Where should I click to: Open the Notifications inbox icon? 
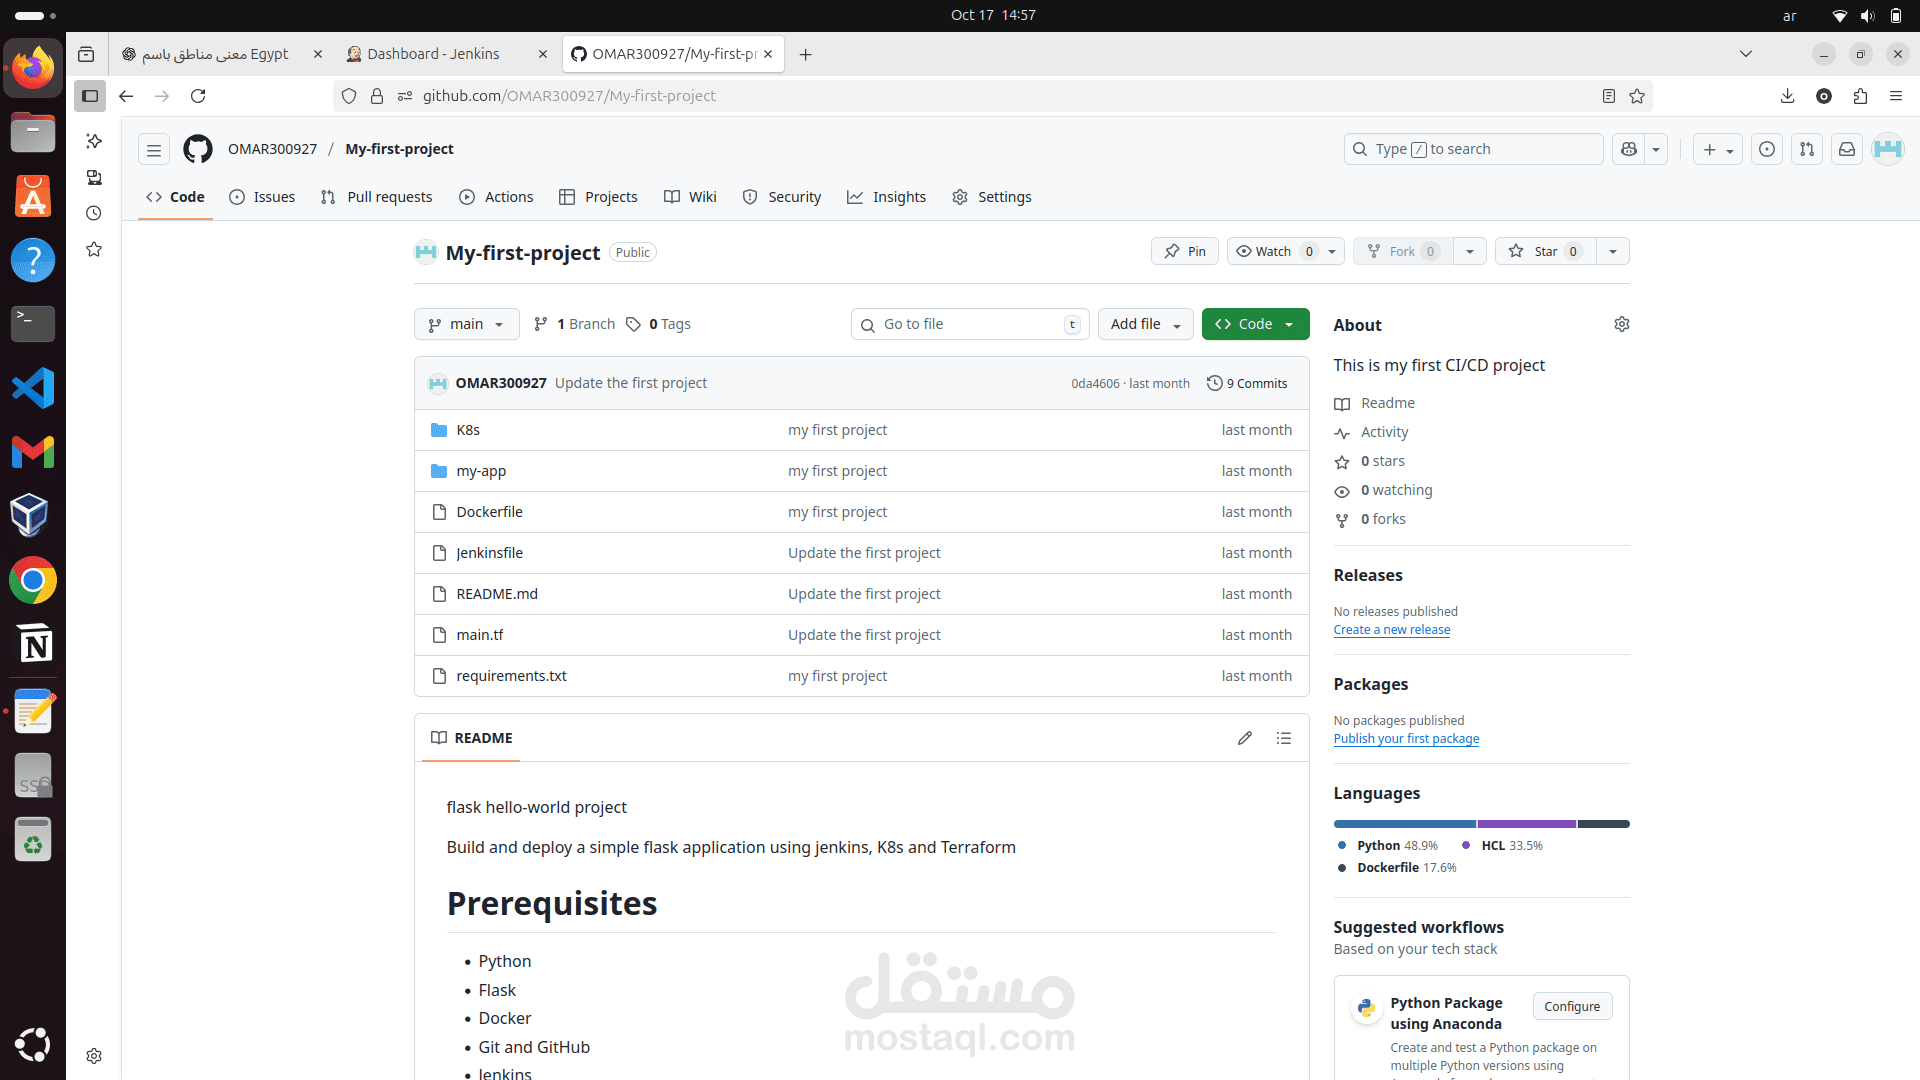[1847, 149]
